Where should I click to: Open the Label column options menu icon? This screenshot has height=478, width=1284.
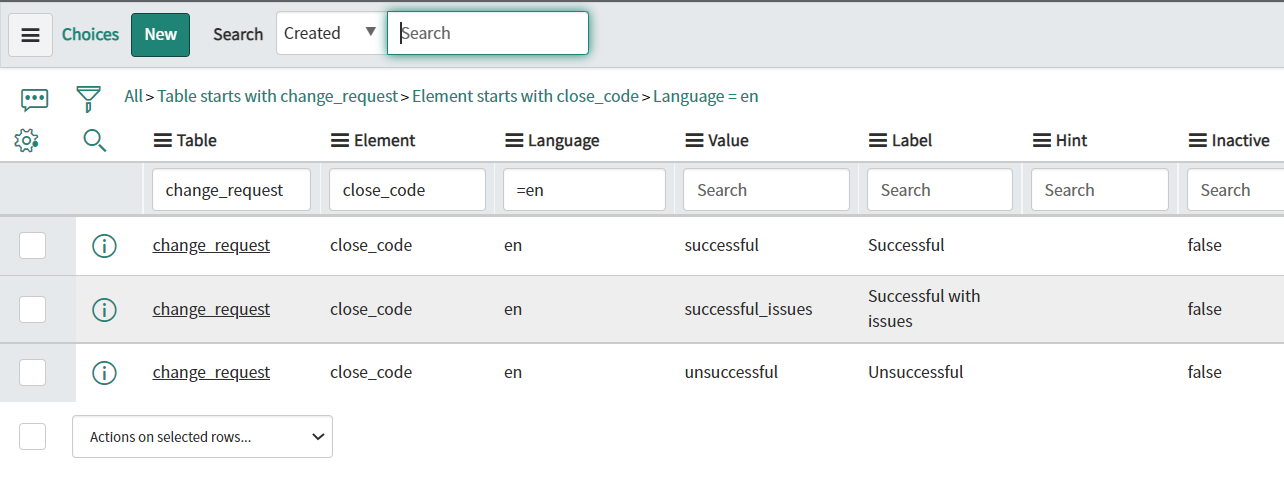(x=878, y=141)
